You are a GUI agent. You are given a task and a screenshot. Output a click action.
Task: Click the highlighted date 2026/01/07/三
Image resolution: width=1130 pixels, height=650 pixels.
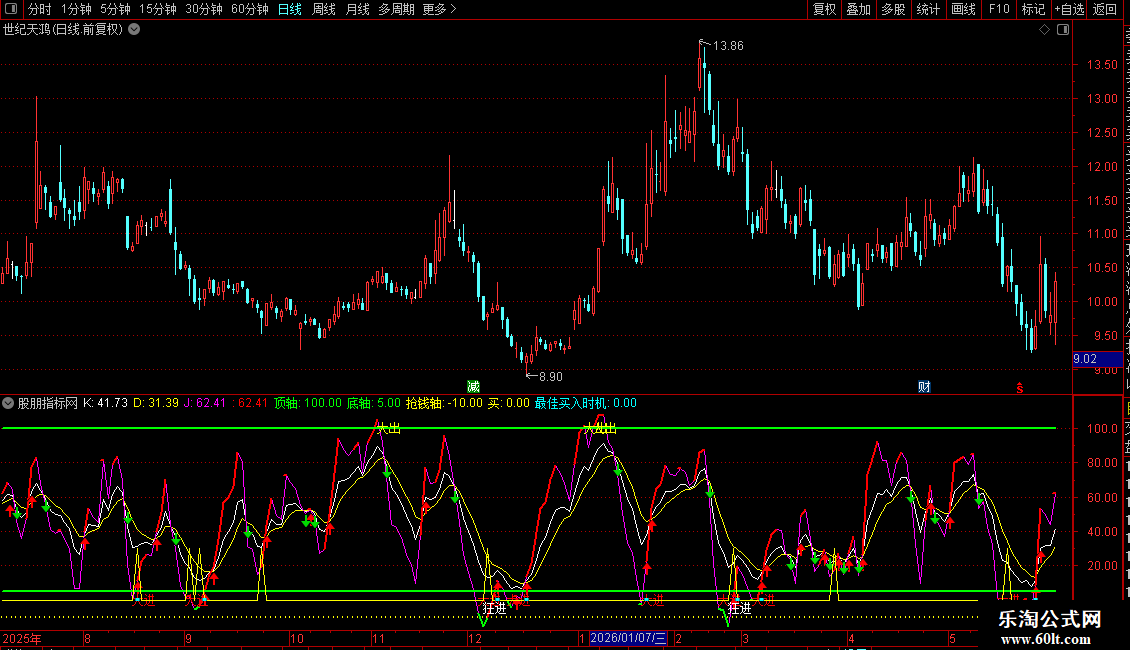[628, 638]
